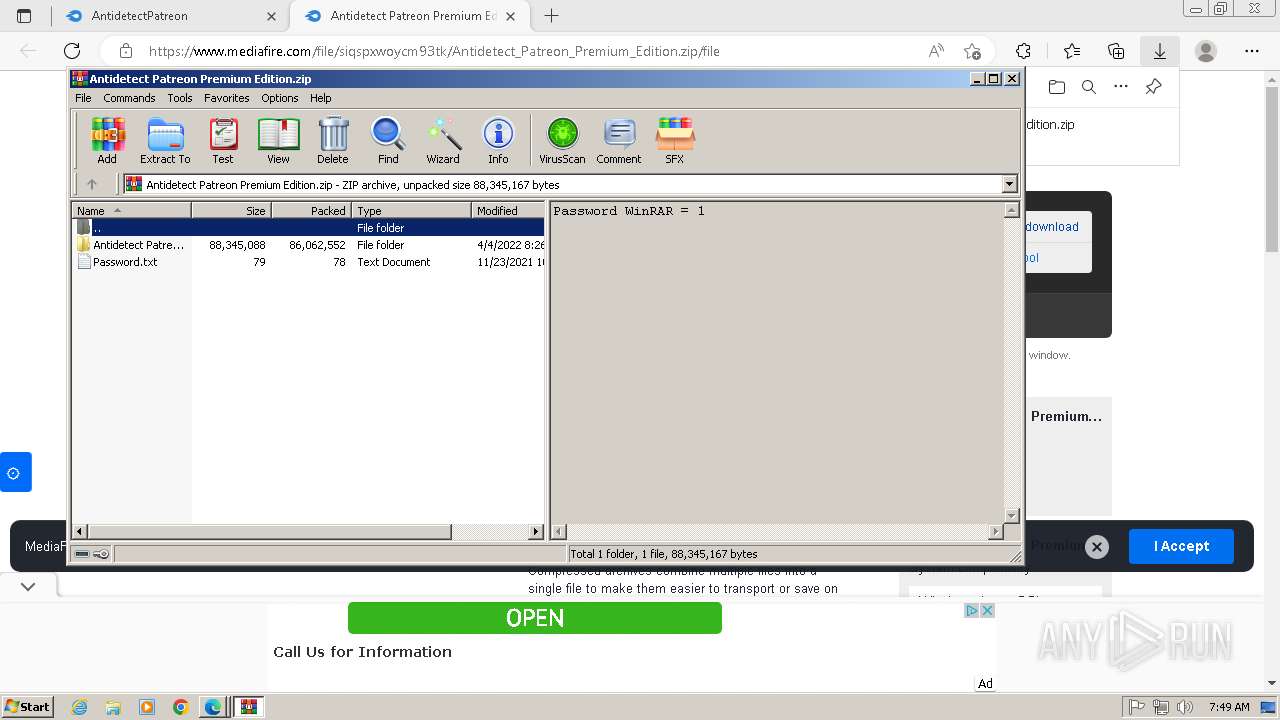Screen dimensions: 1280x720
Task: Click the Comment toolbar icon
Action: (x=619, y=140)
